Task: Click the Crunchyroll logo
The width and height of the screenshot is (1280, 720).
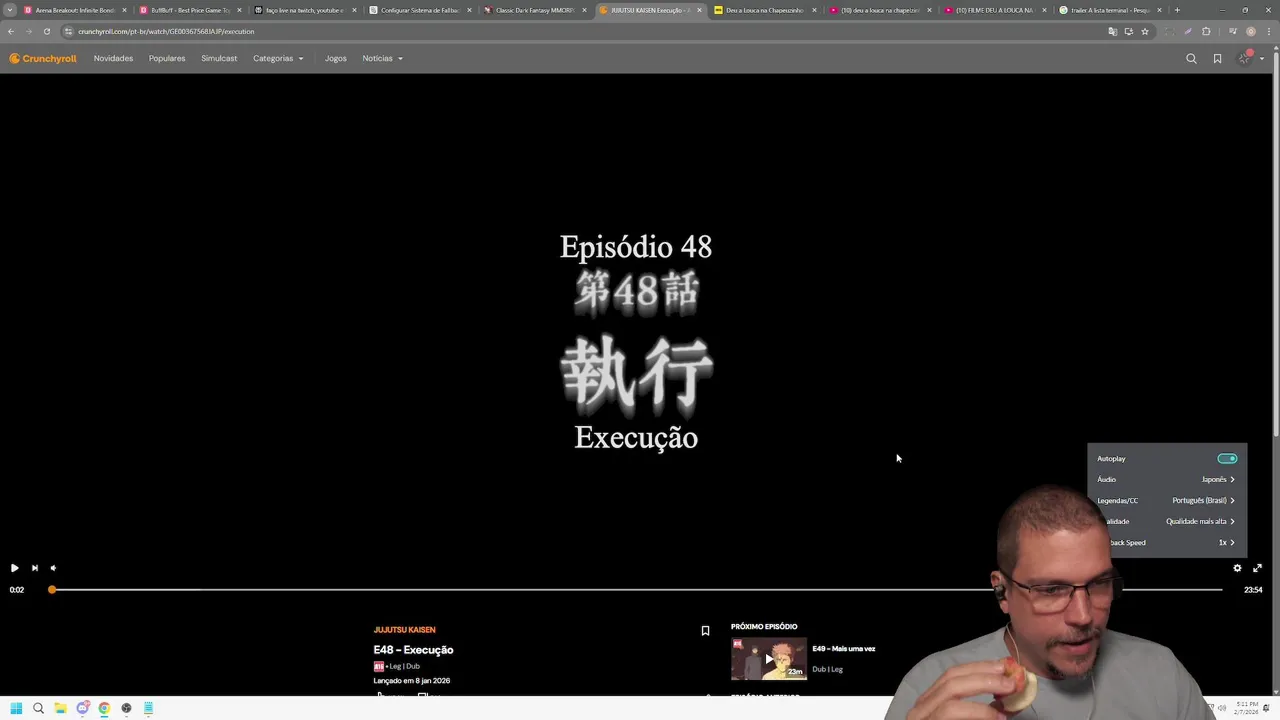Action: [43, 59]
